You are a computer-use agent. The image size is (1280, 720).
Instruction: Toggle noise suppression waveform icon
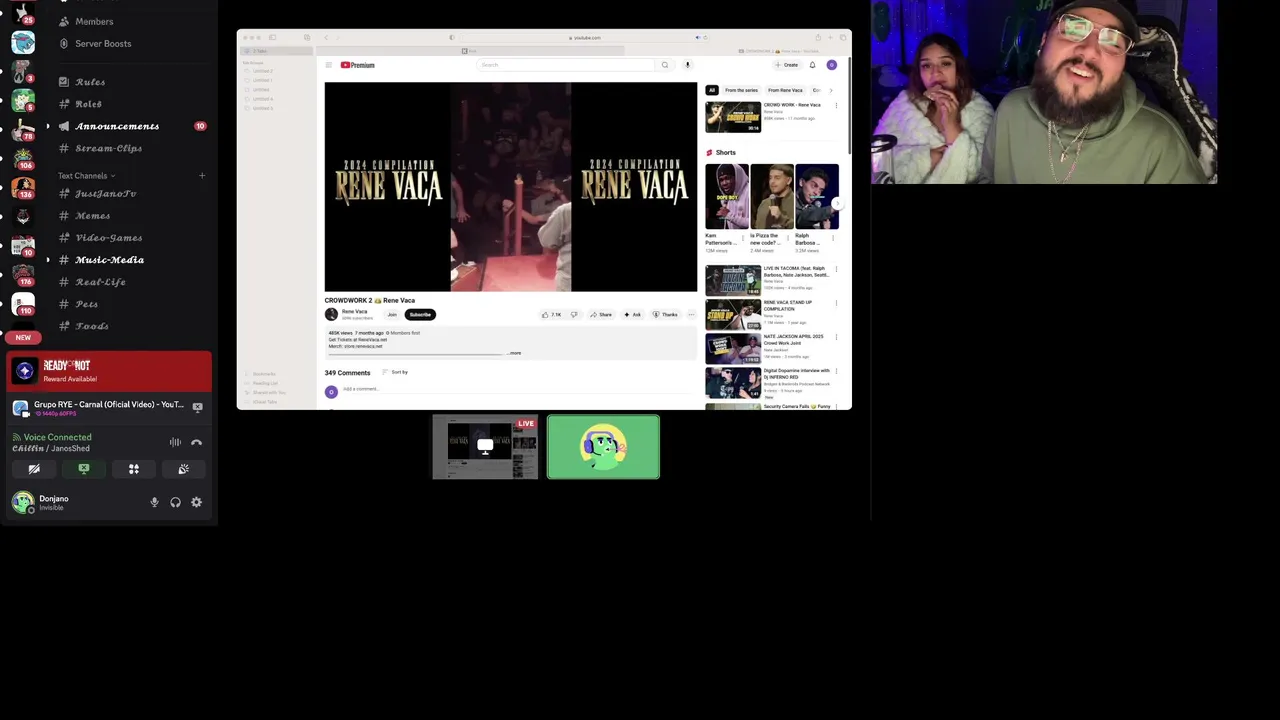[175, 442]
